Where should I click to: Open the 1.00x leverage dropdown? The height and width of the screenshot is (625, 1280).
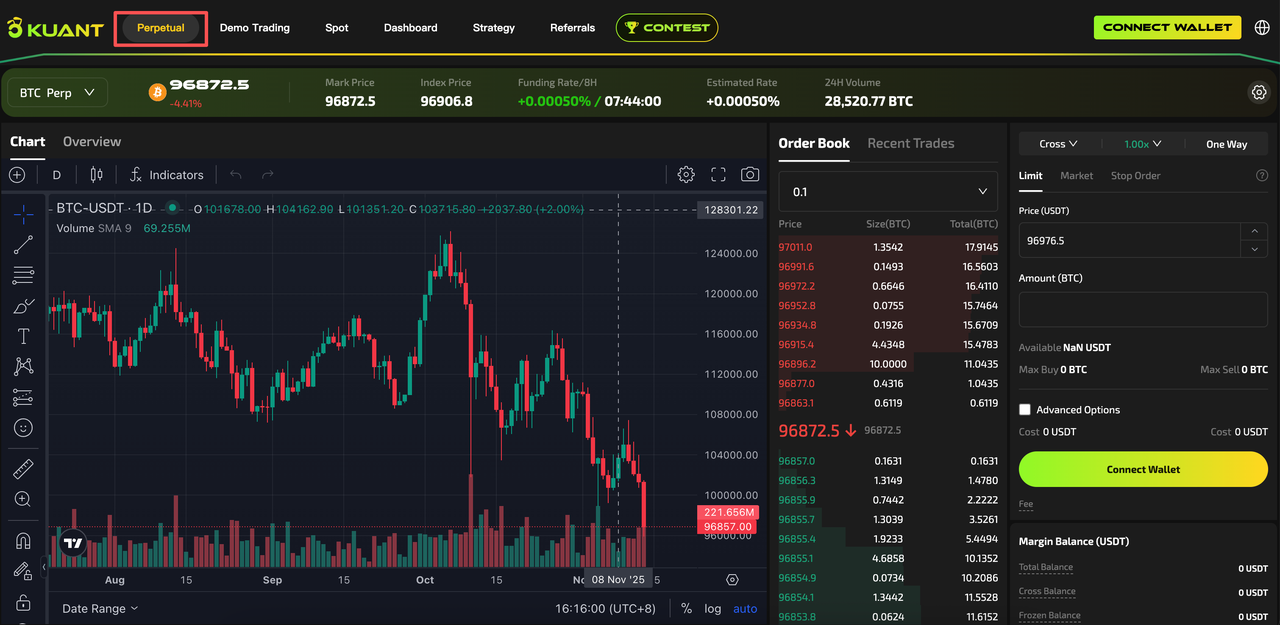tap(1142, 144)
